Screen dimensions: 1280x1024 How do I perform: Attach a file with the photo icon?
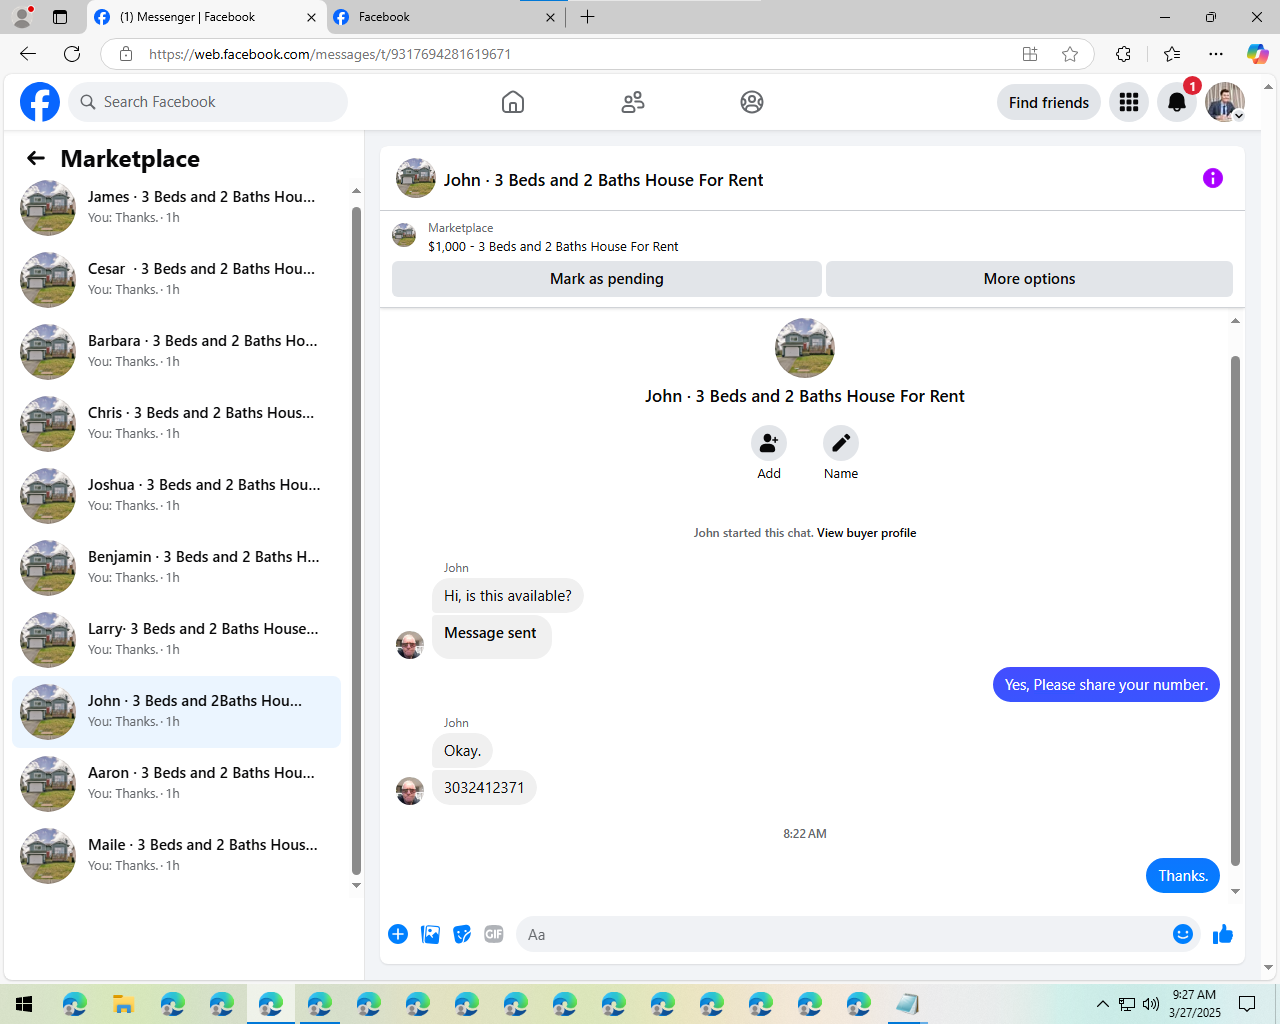[430, 934]
